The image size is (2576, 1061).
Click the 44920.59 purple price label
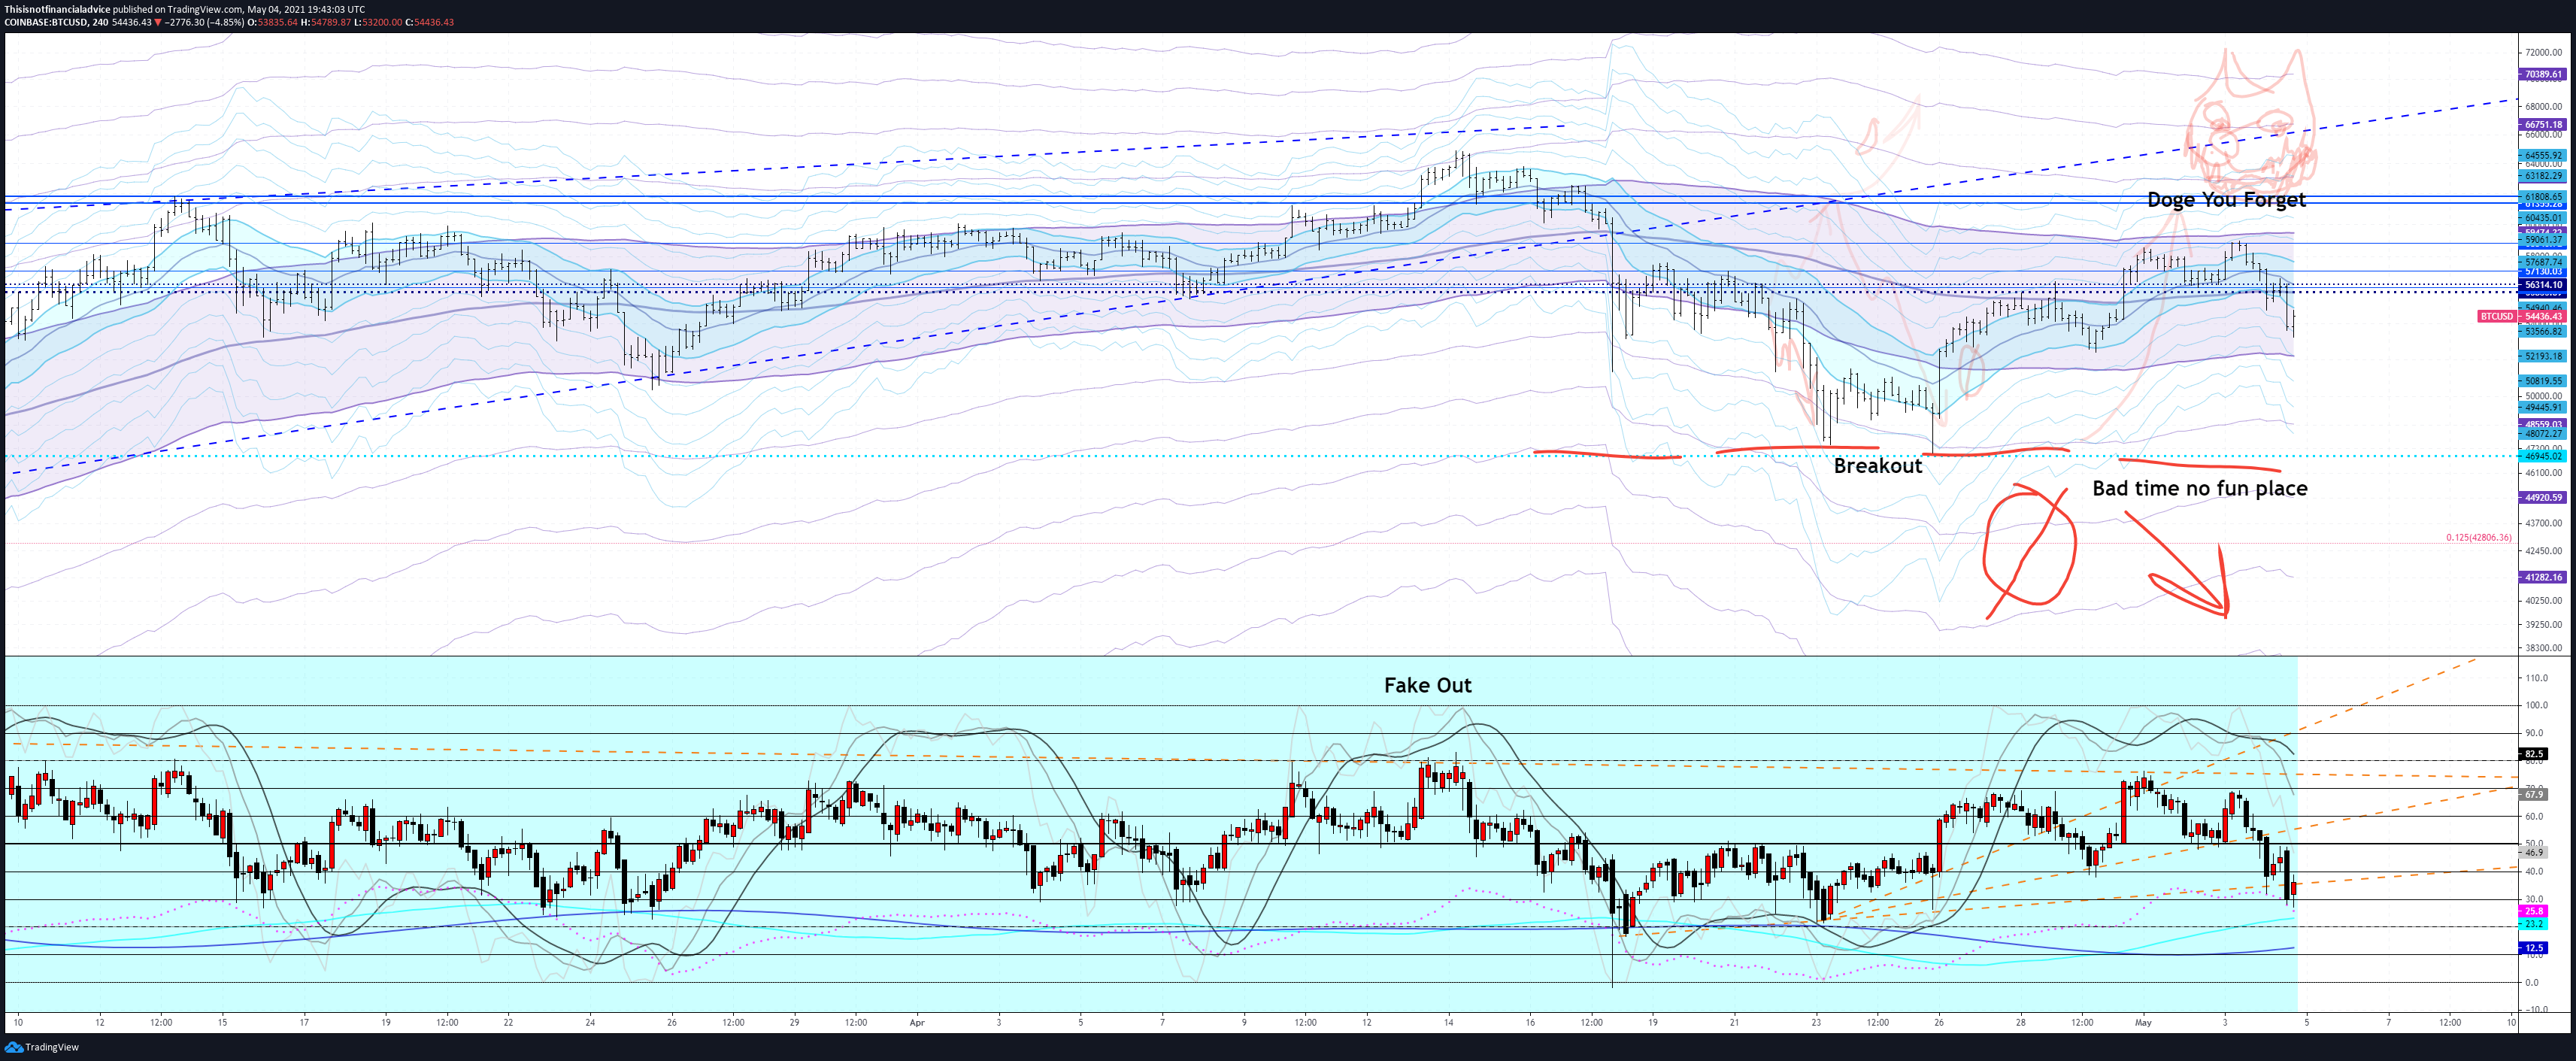2543,497
